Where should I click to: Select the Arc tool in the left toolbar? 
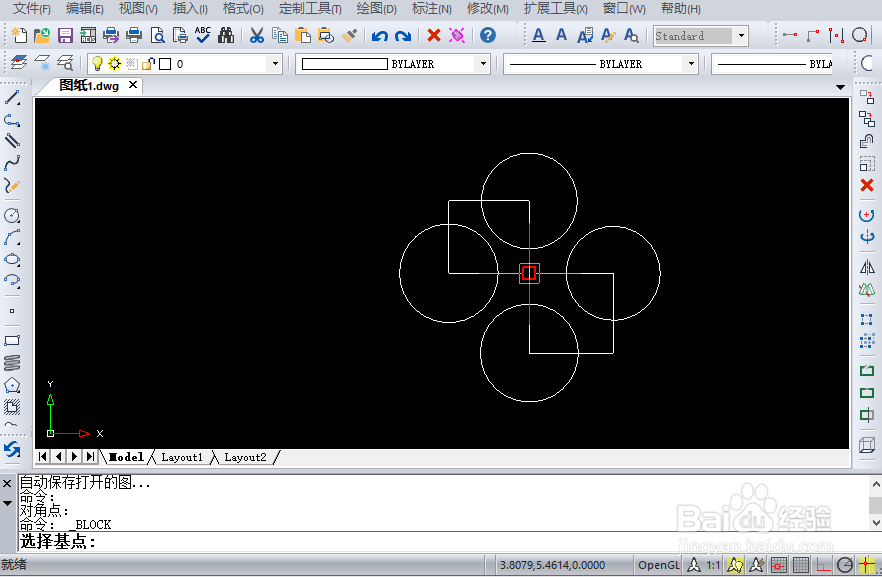pos(12,237)
